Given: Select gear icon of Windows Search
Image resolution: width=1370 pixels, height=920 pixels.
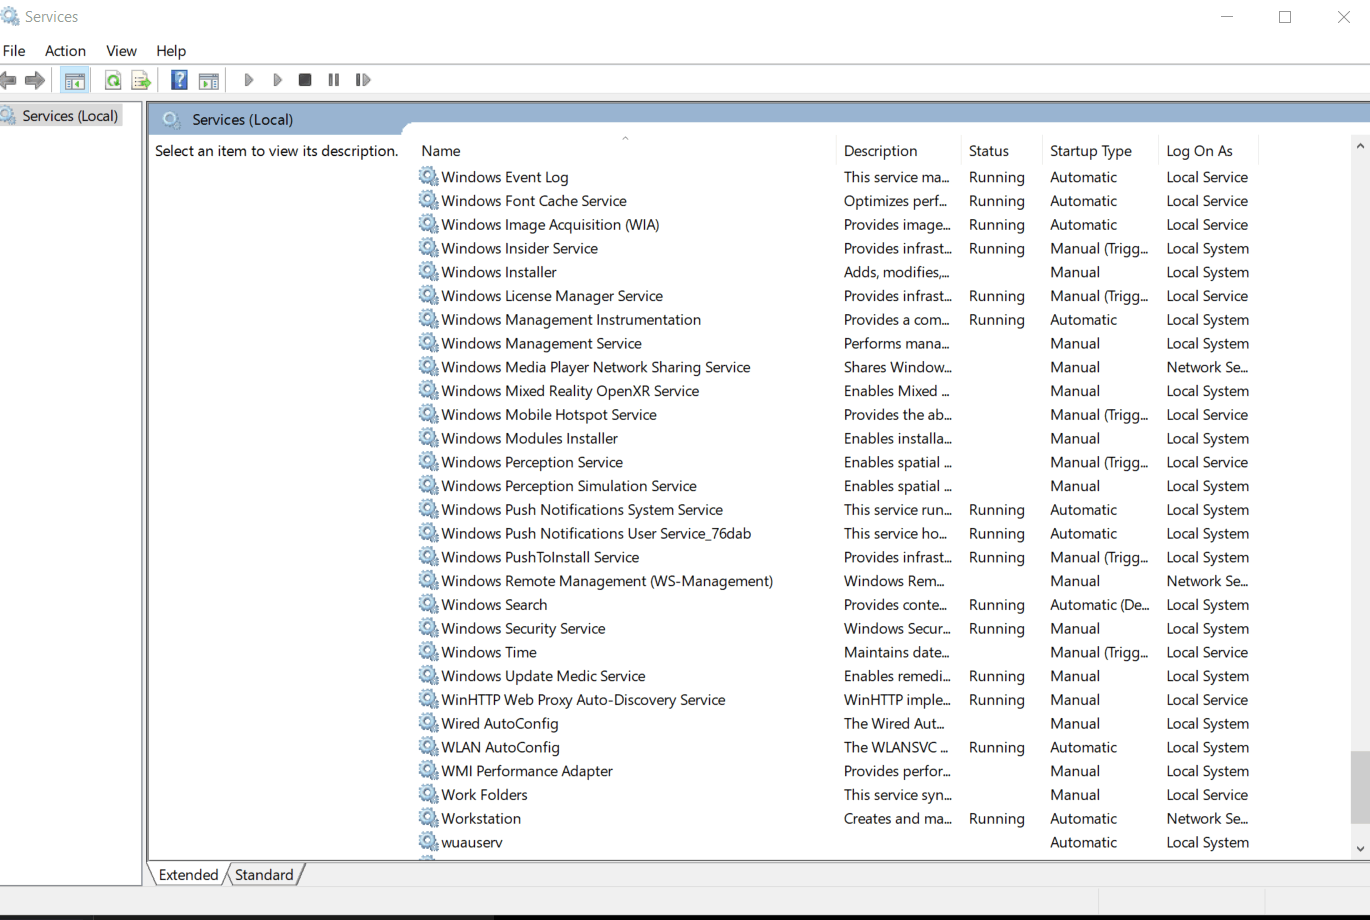Looking at the screenshot, I should click(429, 605).
